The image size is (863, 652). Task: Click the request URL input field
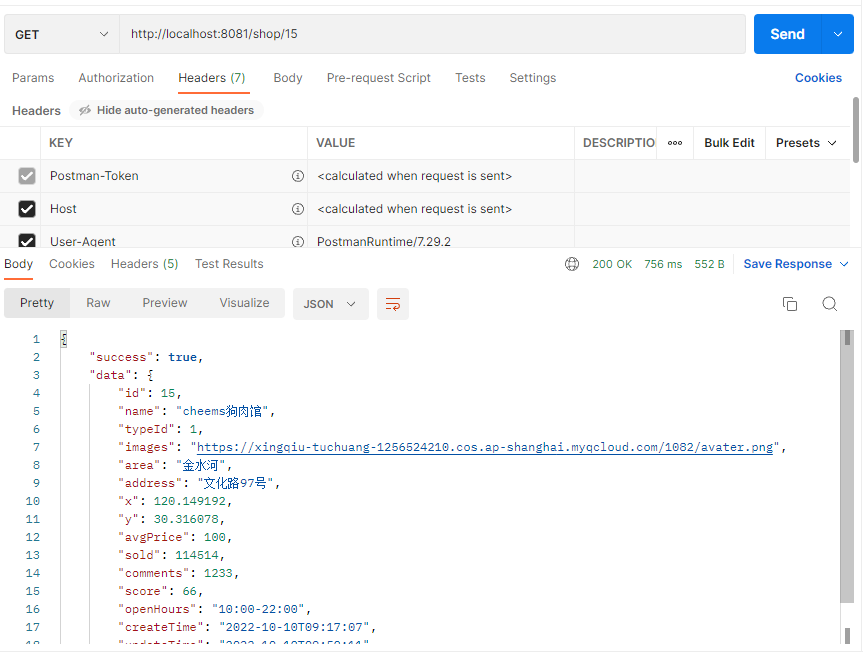tap(430, 34)
